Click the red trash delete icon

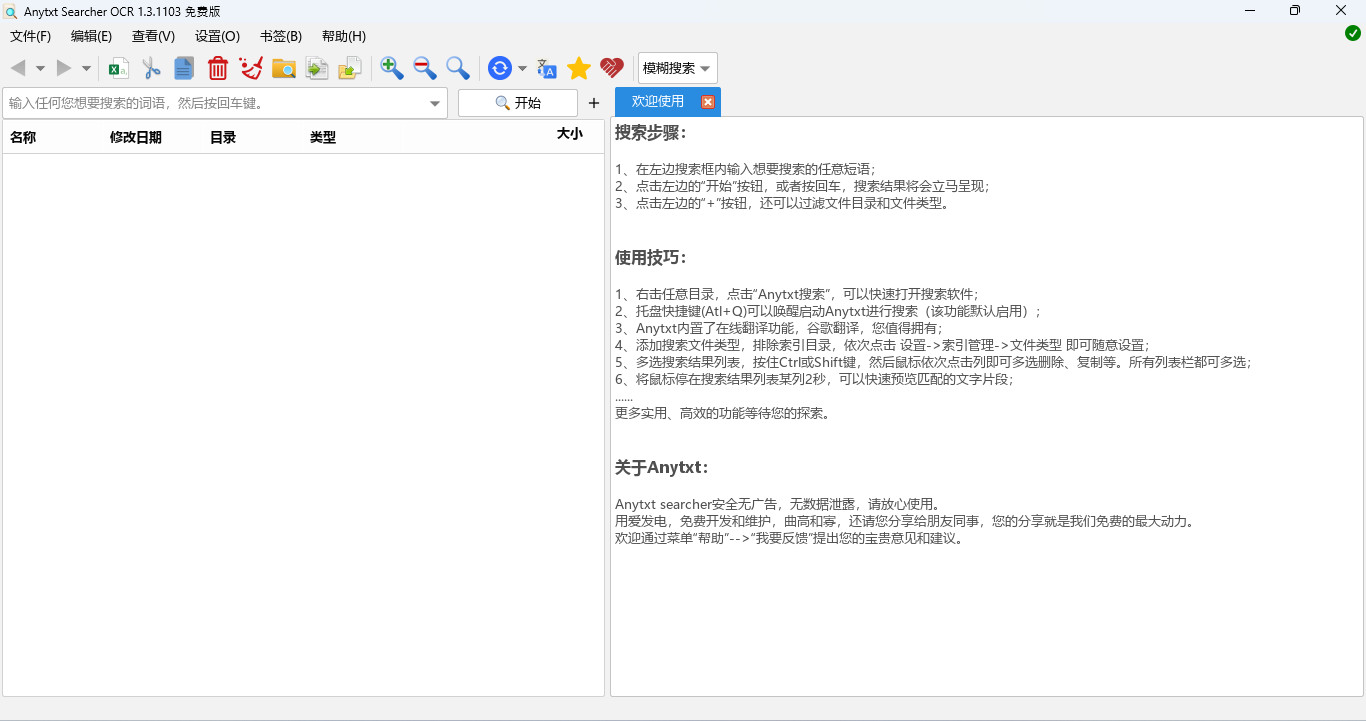(218, 68)
